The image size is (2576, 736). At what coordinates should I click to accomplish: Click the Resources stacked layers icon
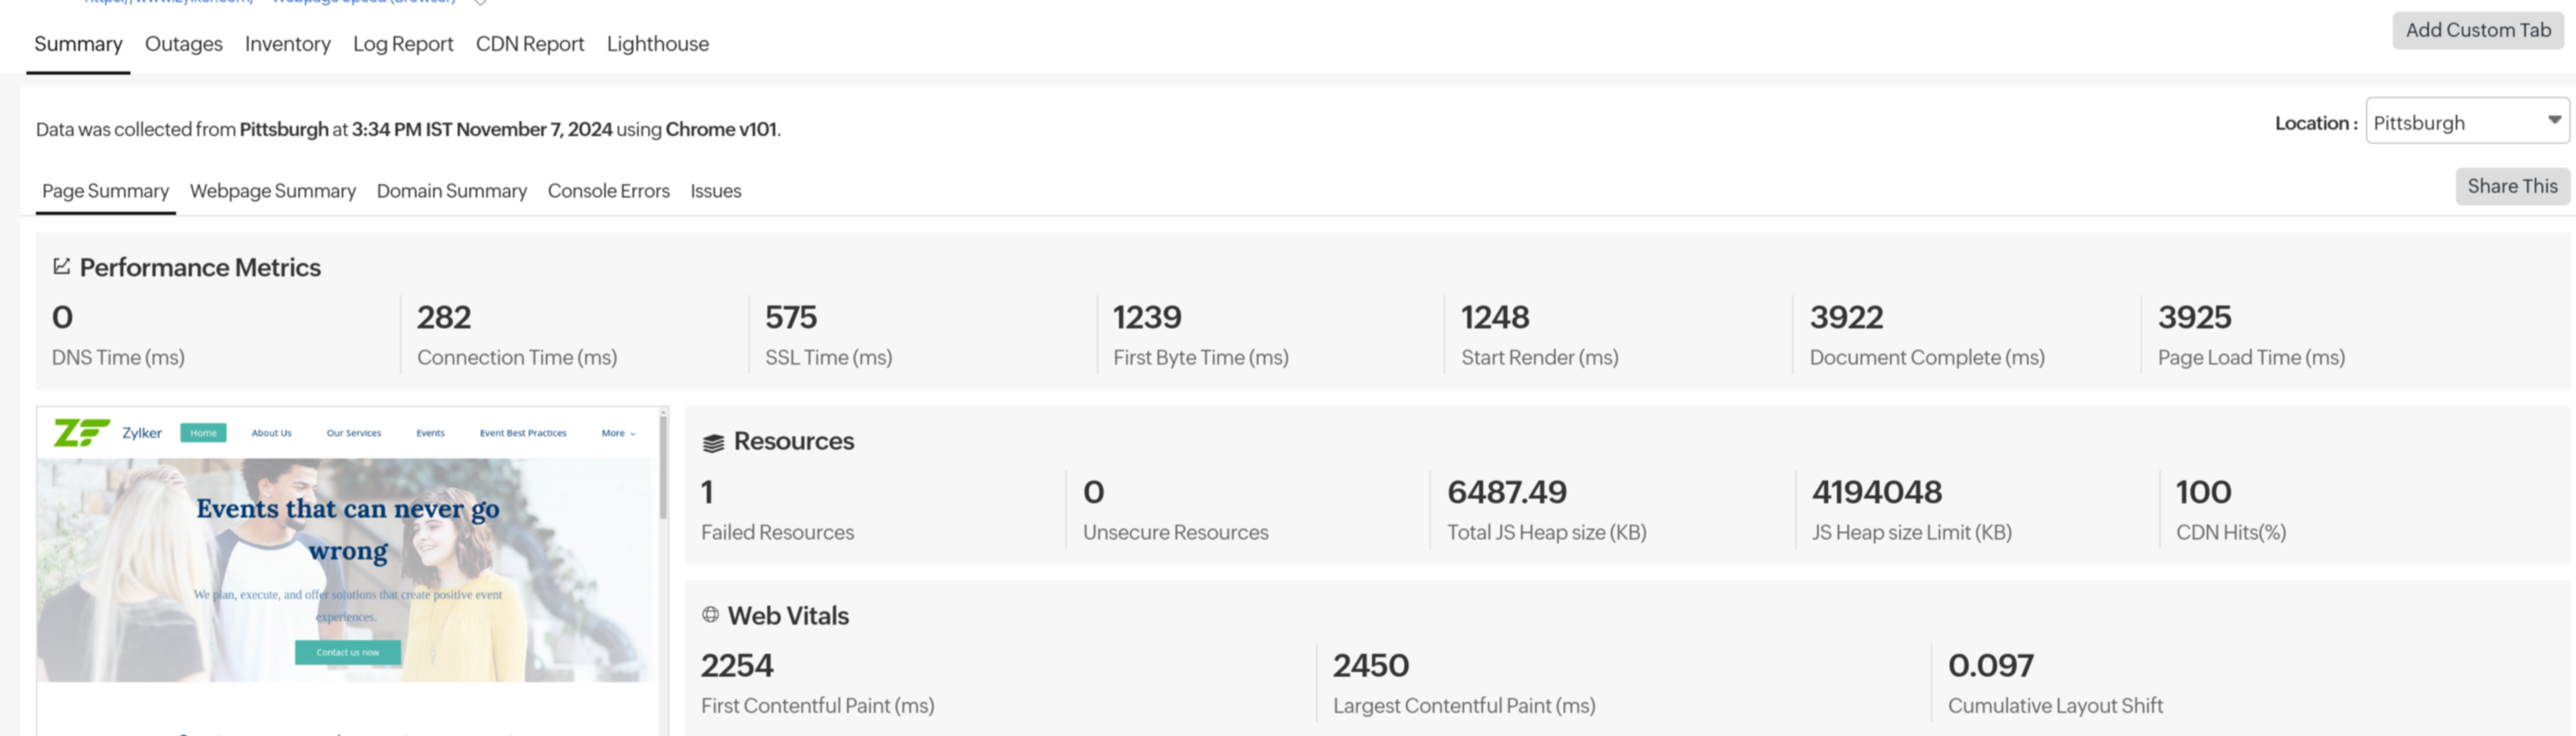coord(713,443)
